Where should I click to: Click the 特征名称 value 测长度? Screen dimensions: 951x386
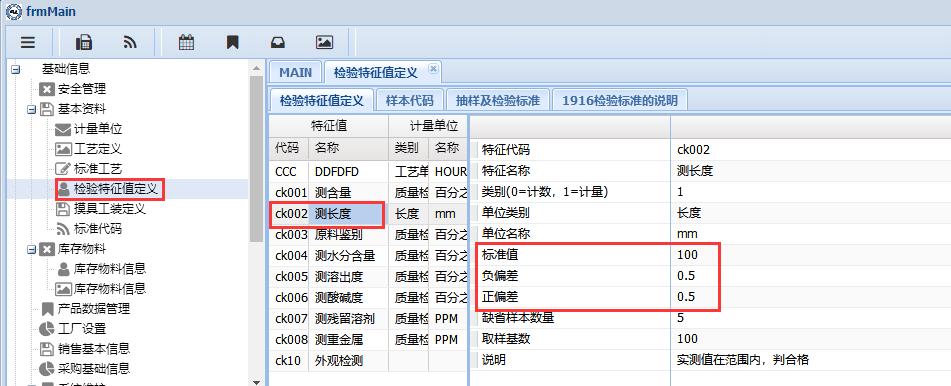click(694, 171)
